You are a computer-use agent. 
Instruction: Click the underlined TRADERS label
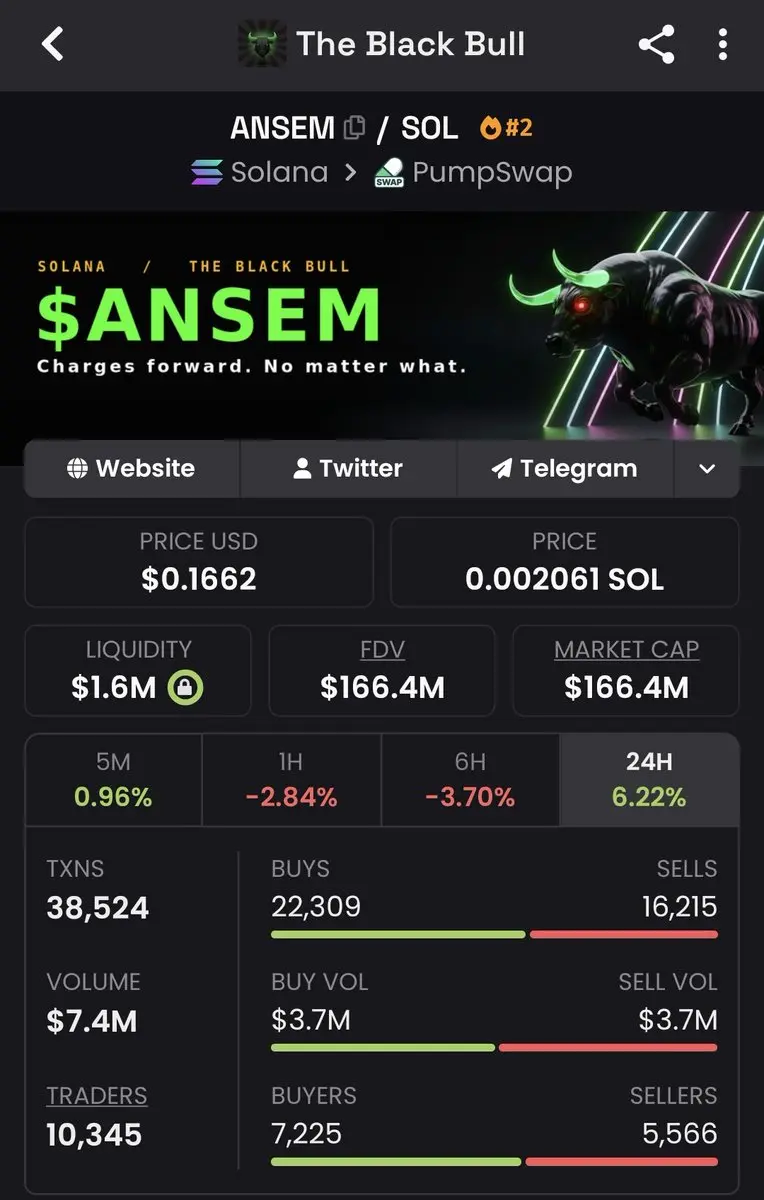97,1095
